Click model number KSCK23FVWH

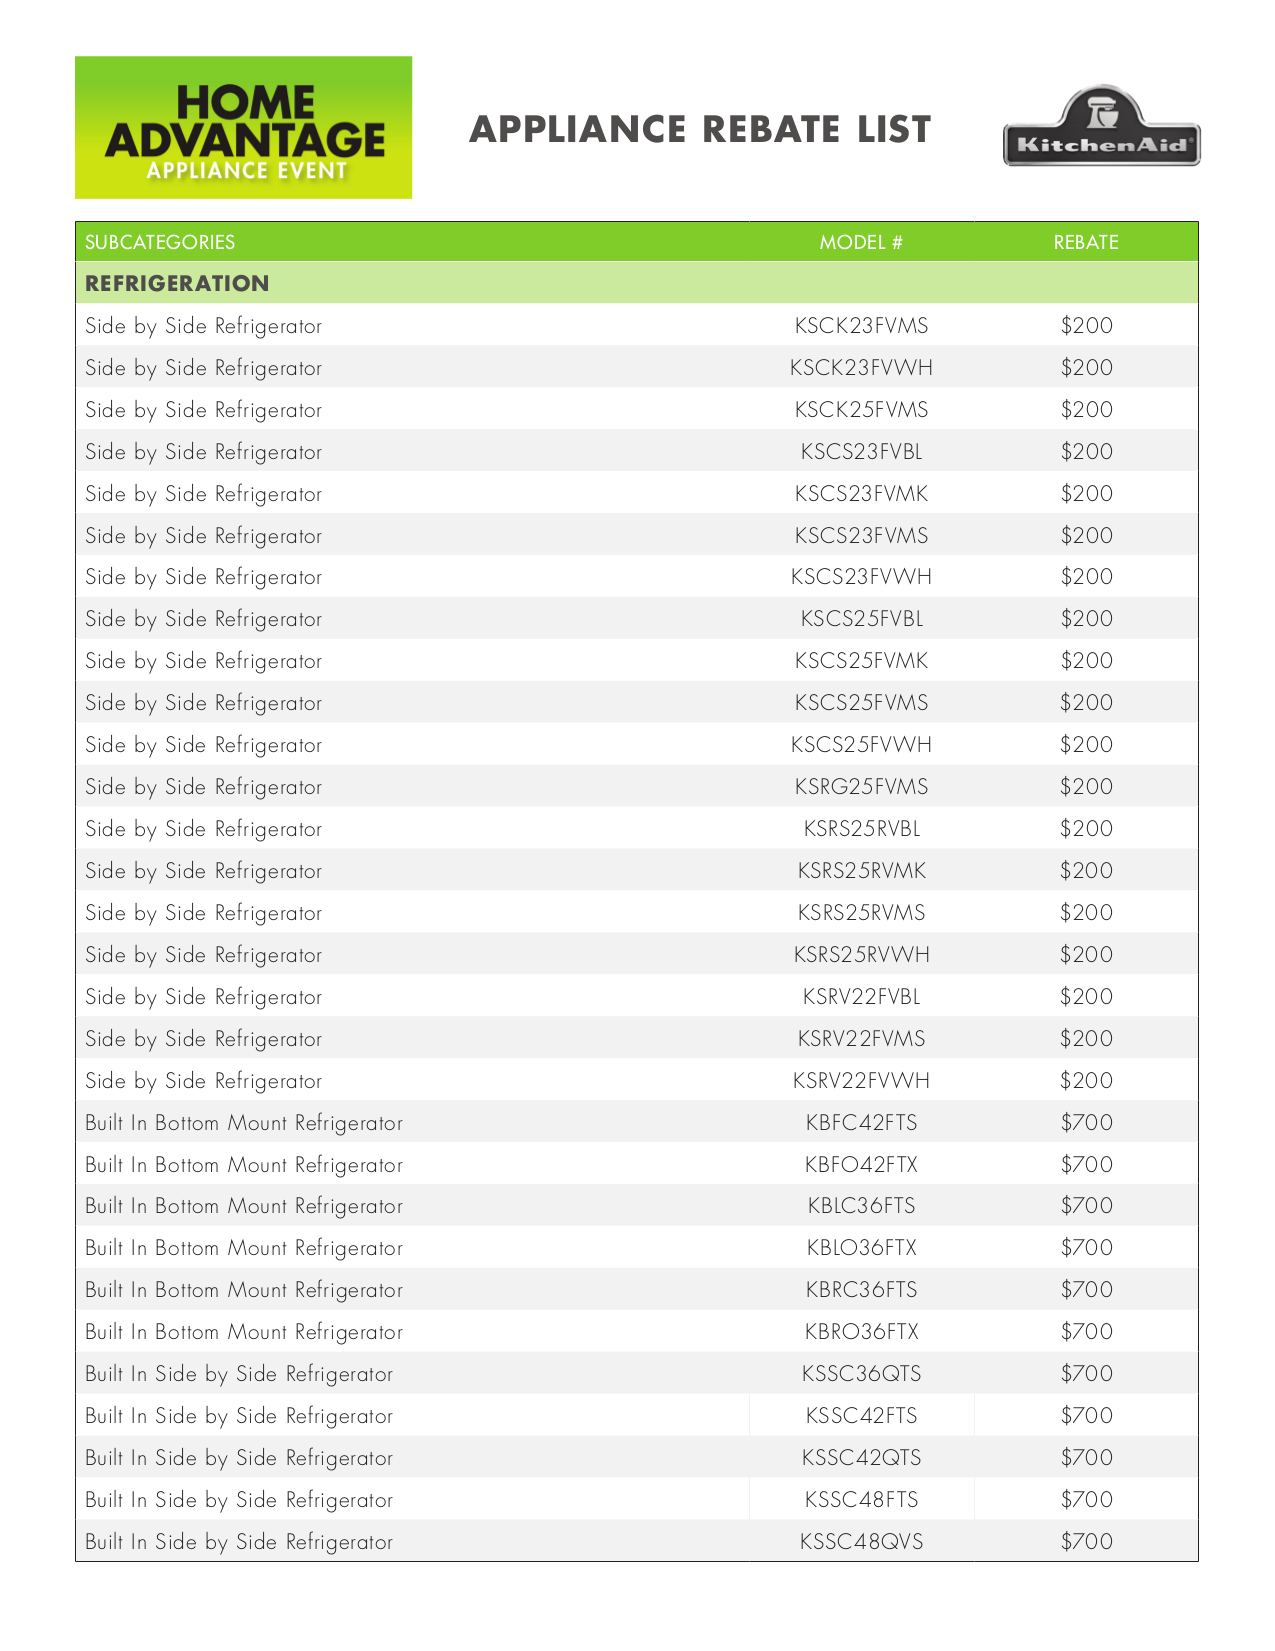[x=861, y=368]
